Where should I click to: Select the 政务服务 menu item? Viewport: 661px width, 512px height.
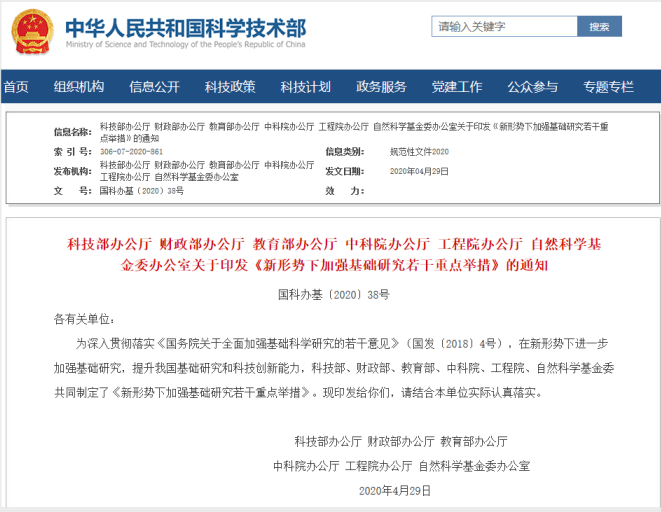click(381, 87)
